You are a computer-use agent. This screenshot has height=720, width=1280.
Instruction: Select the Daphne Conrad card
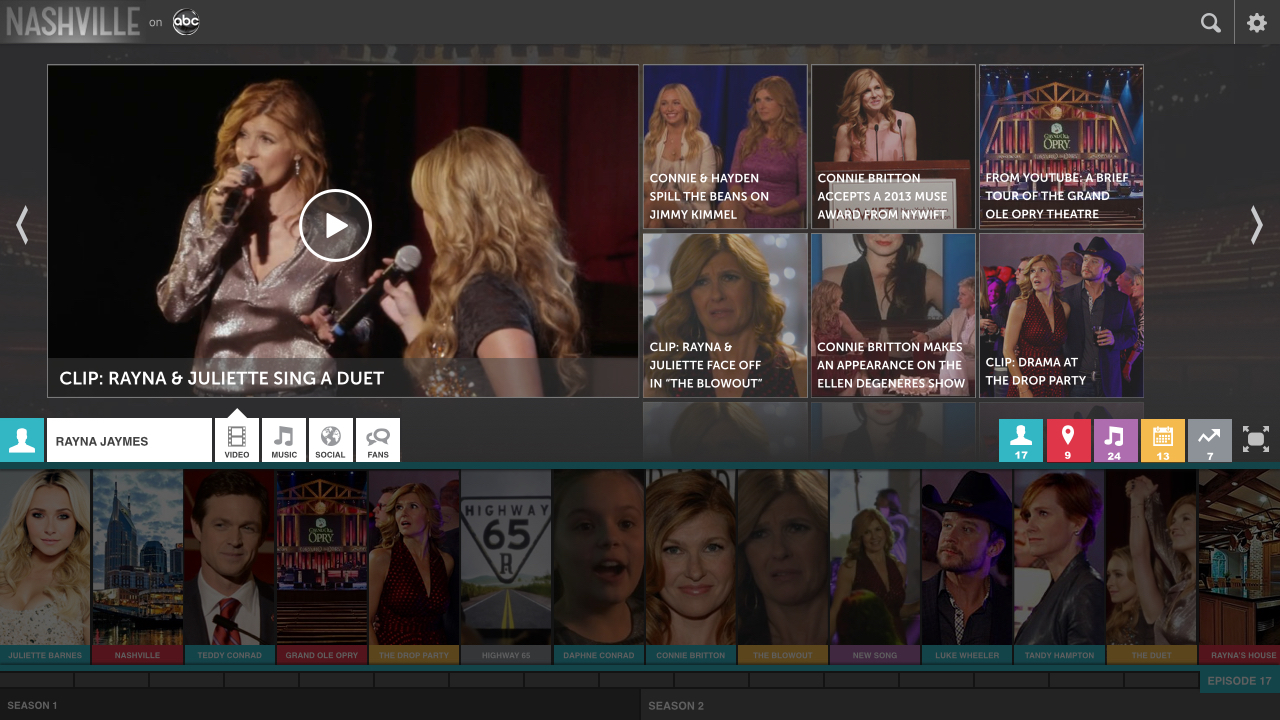[598, 567]
